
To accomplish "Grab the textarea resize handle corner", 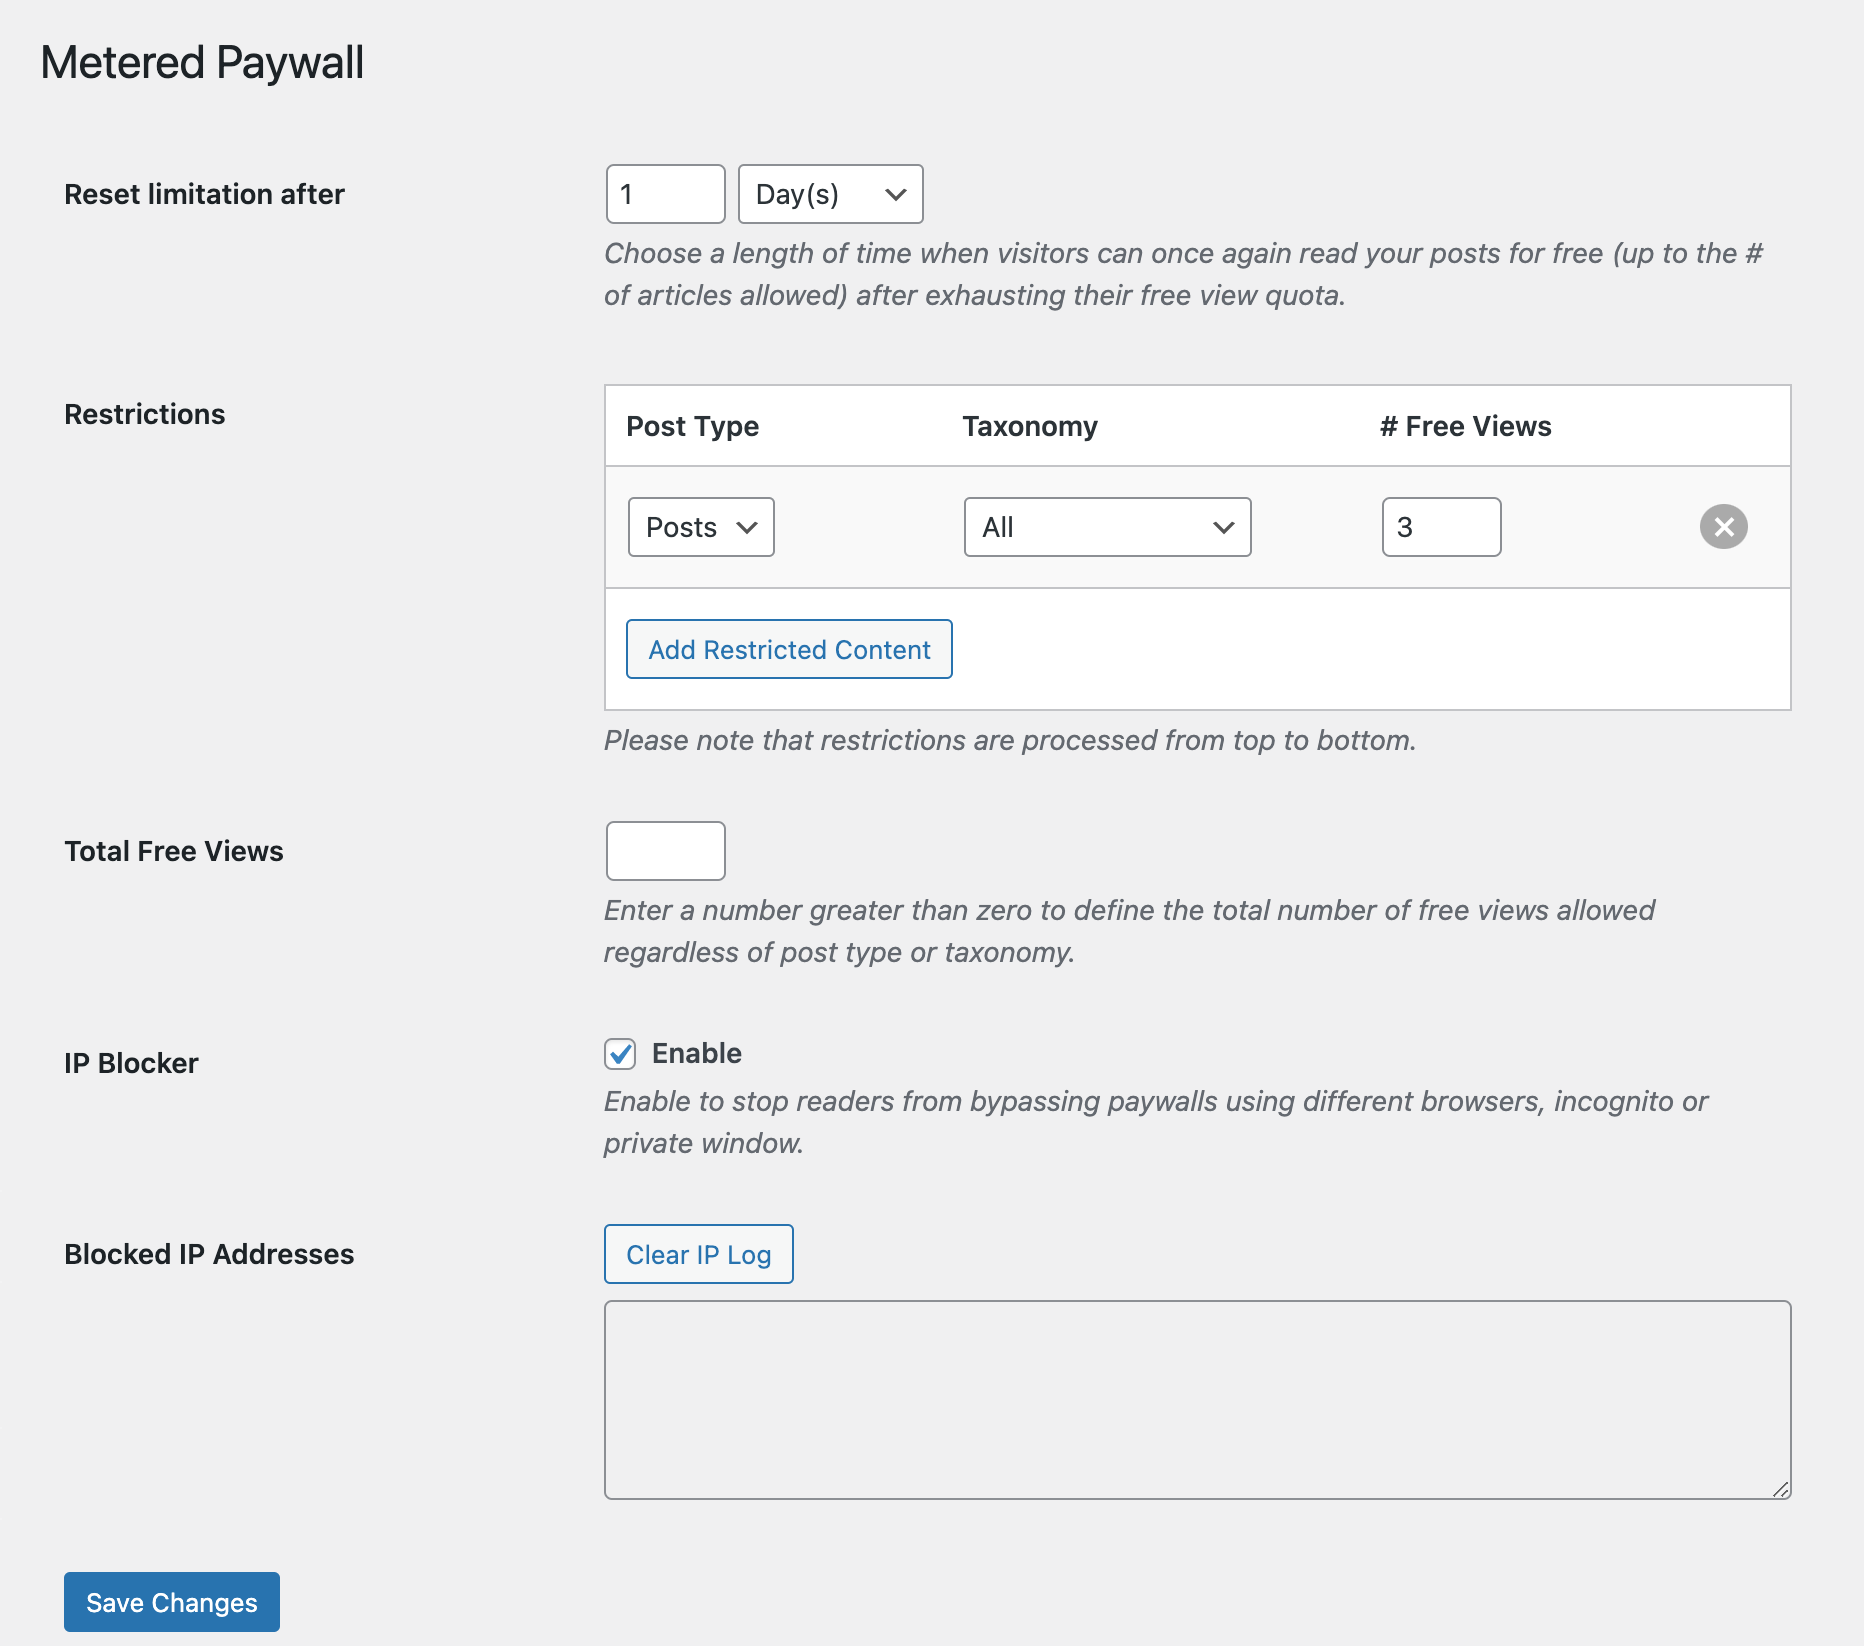I will coord(1780,1489).
